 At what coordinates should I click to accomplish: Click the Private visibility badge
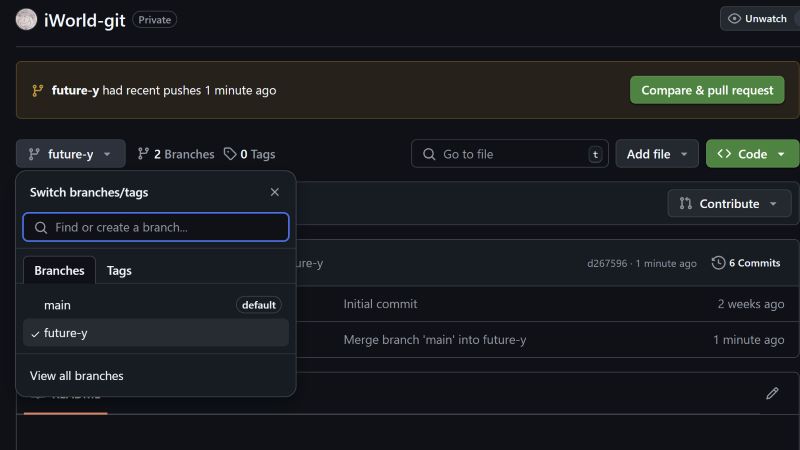point(155,20)
